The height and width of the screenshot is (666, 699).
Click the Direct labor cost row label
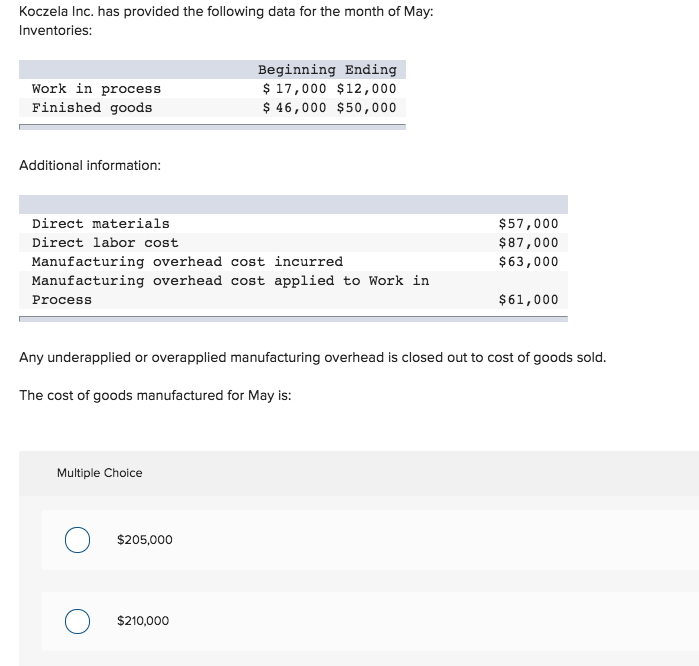pos(105,243)
